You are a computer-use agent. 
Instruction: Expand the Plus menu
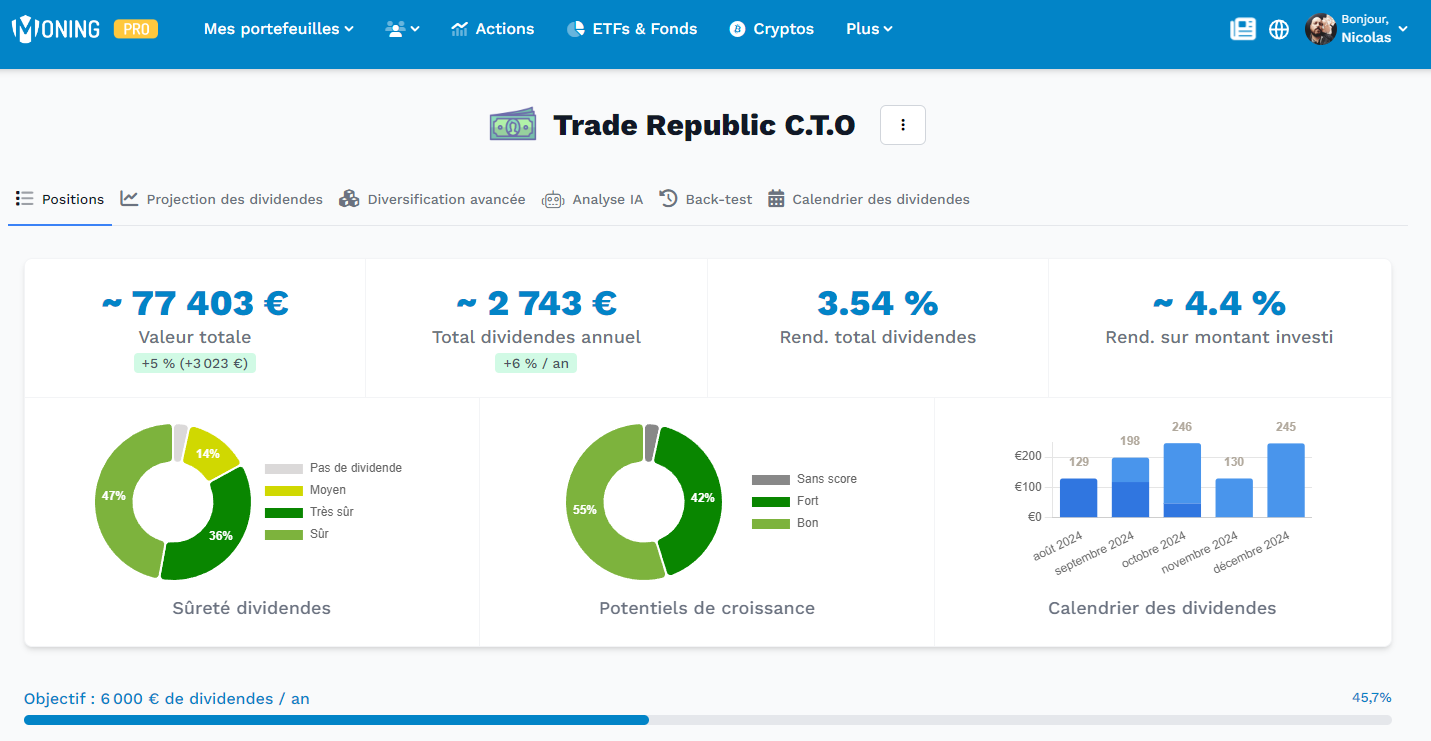[869, 29]
